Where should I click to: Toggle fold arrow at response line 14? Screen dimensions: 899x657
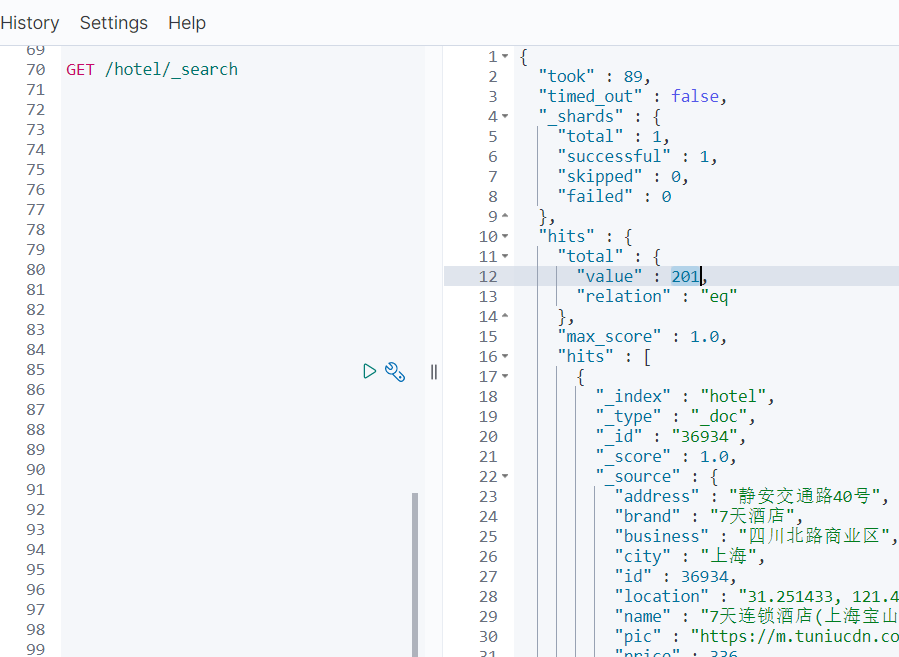[x=505, y=316]
